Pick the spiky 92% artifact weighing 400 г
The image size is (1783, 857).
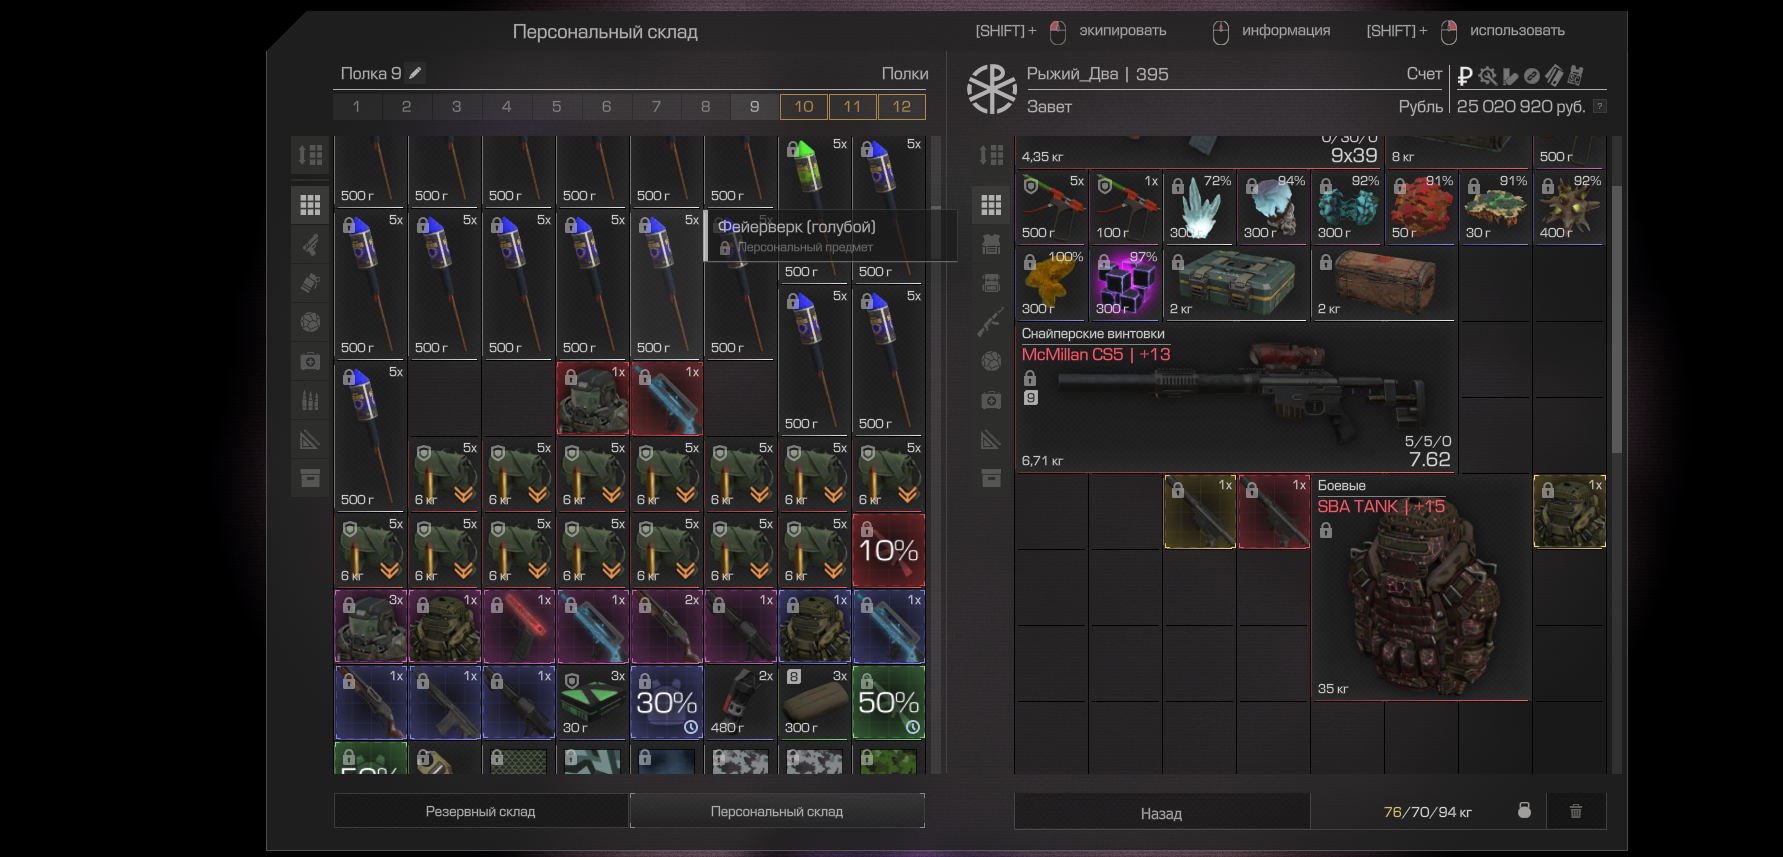pos(1570,208)
